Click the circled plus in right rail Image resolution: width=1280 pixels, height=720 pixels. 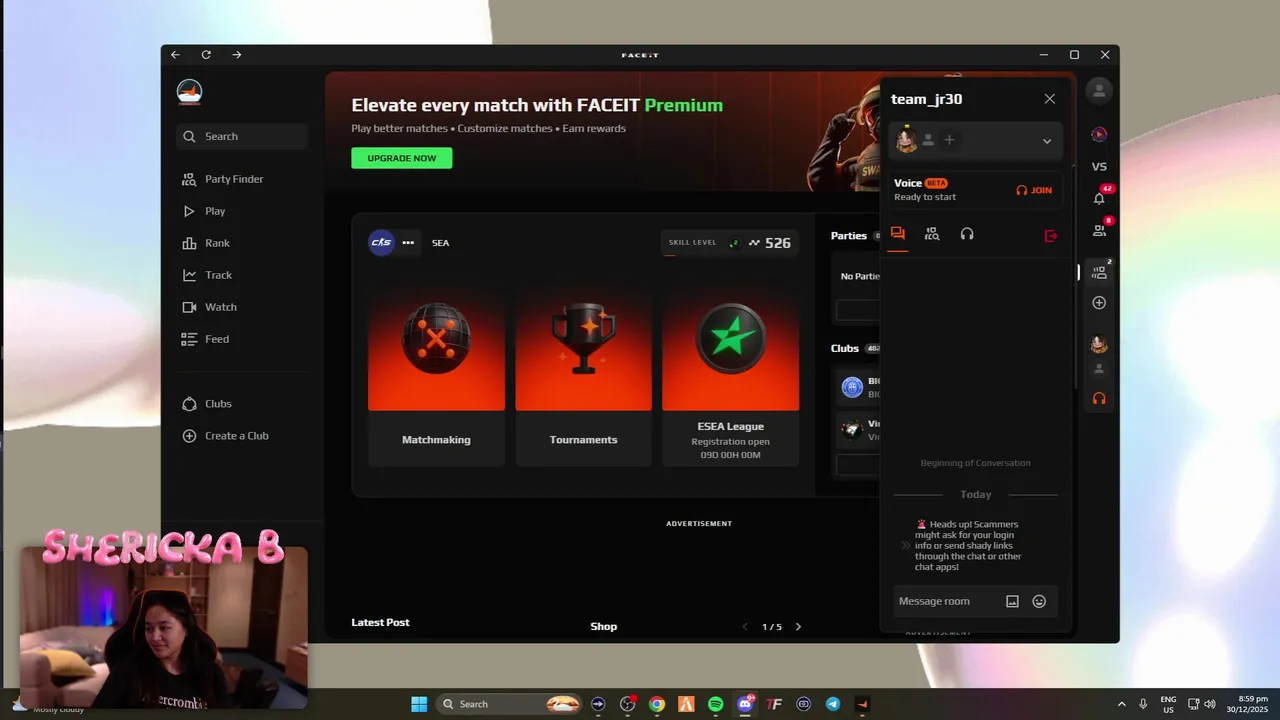point(1099,303)
